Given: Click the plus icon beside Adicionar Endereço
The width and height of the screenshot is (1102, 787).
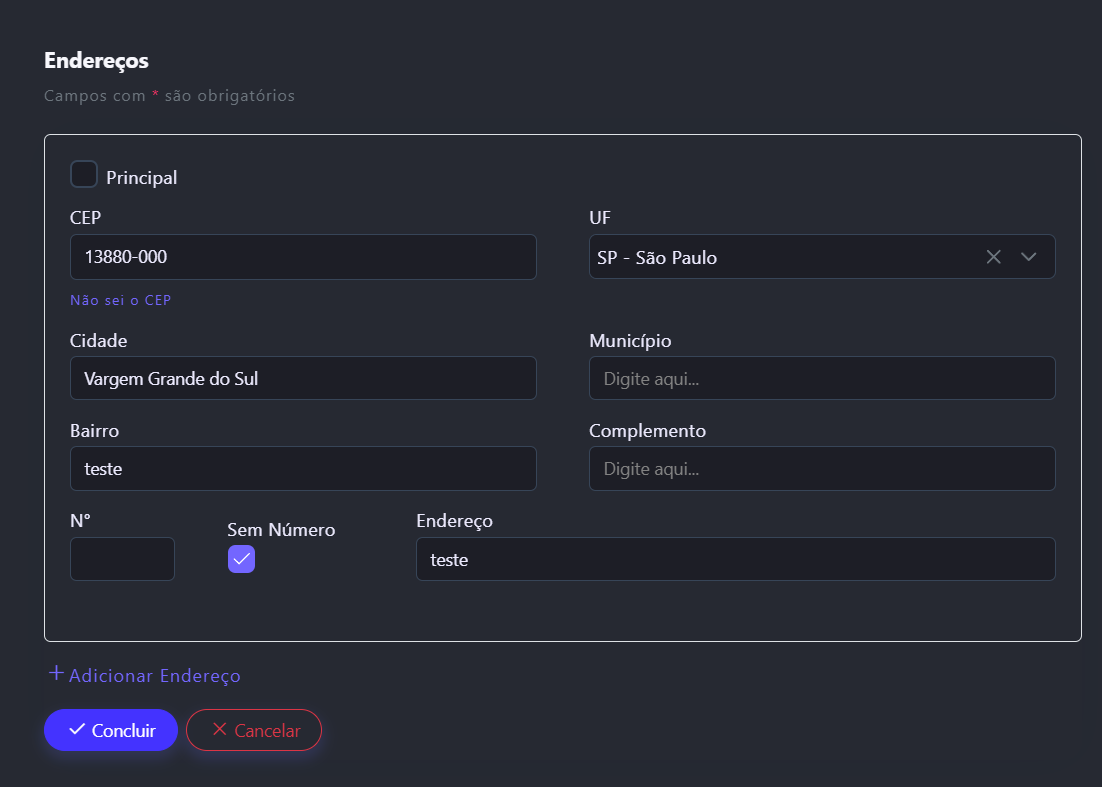Looking at the screenshot, I should pyautogui.click(x=57, y=673).
